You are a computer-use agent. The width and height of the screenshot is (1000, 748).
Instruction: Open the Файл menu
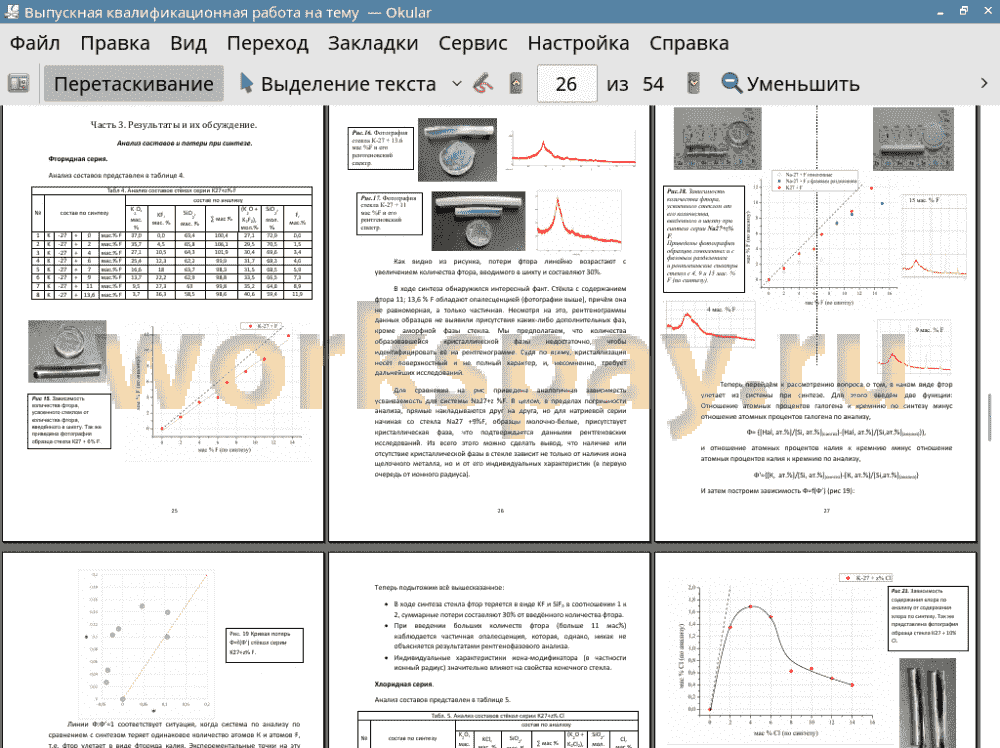click(x=35, y=43)
